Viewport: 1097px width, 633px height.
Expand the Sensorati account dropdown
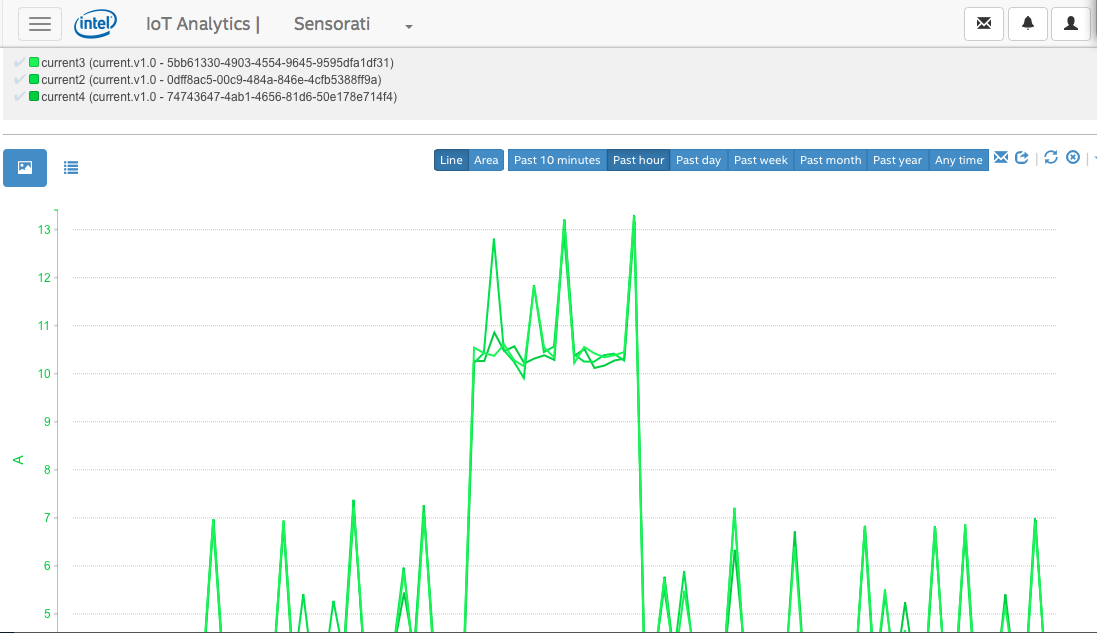pos(409,26)
